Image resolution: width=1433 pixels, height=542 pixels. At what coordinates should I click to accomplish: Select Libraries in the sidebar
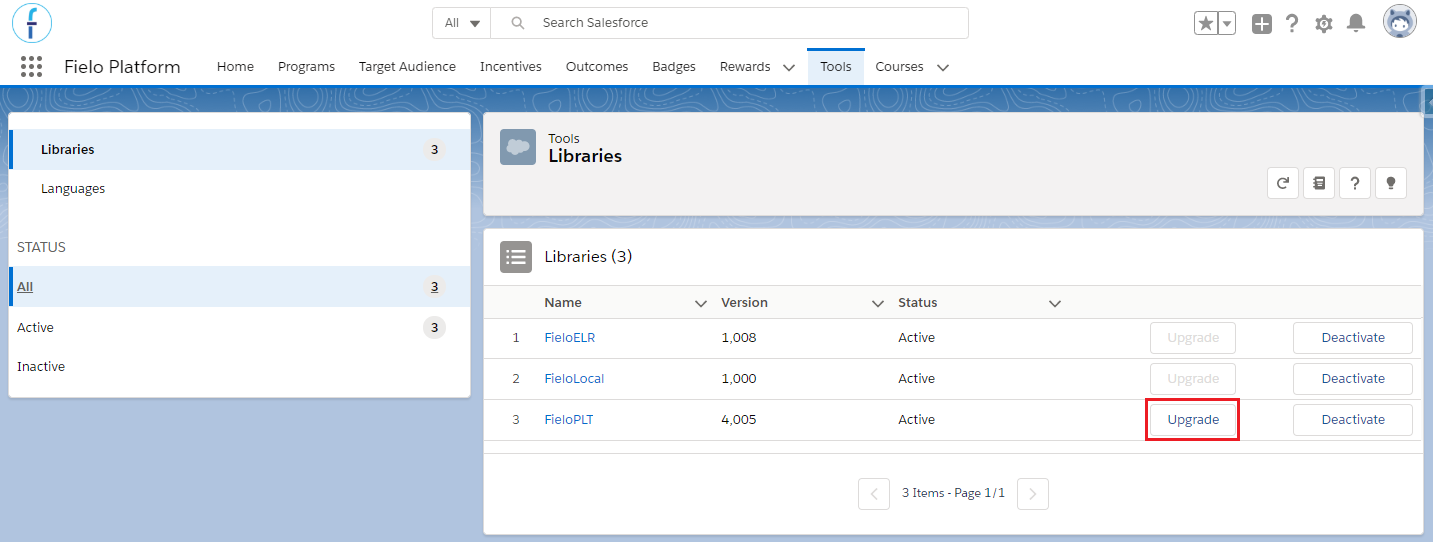tap(239, 149)
